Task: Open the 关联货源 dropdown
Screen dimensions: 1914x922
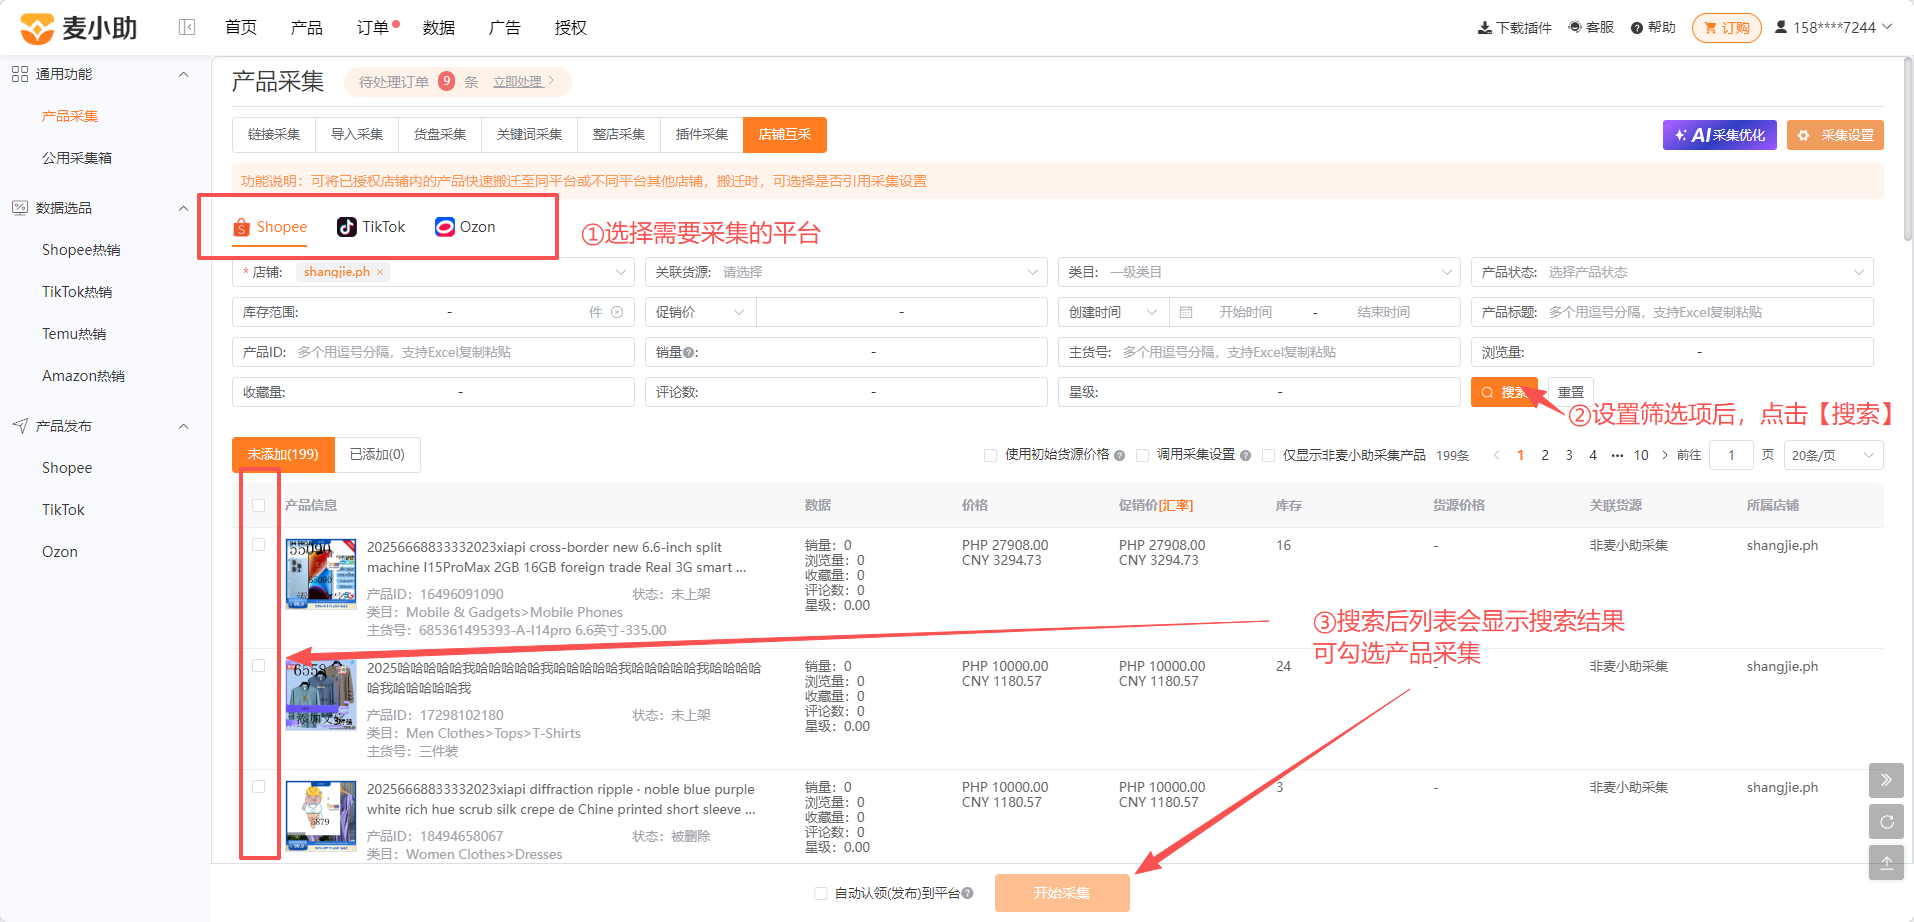Action: click(x=846, y=272)
